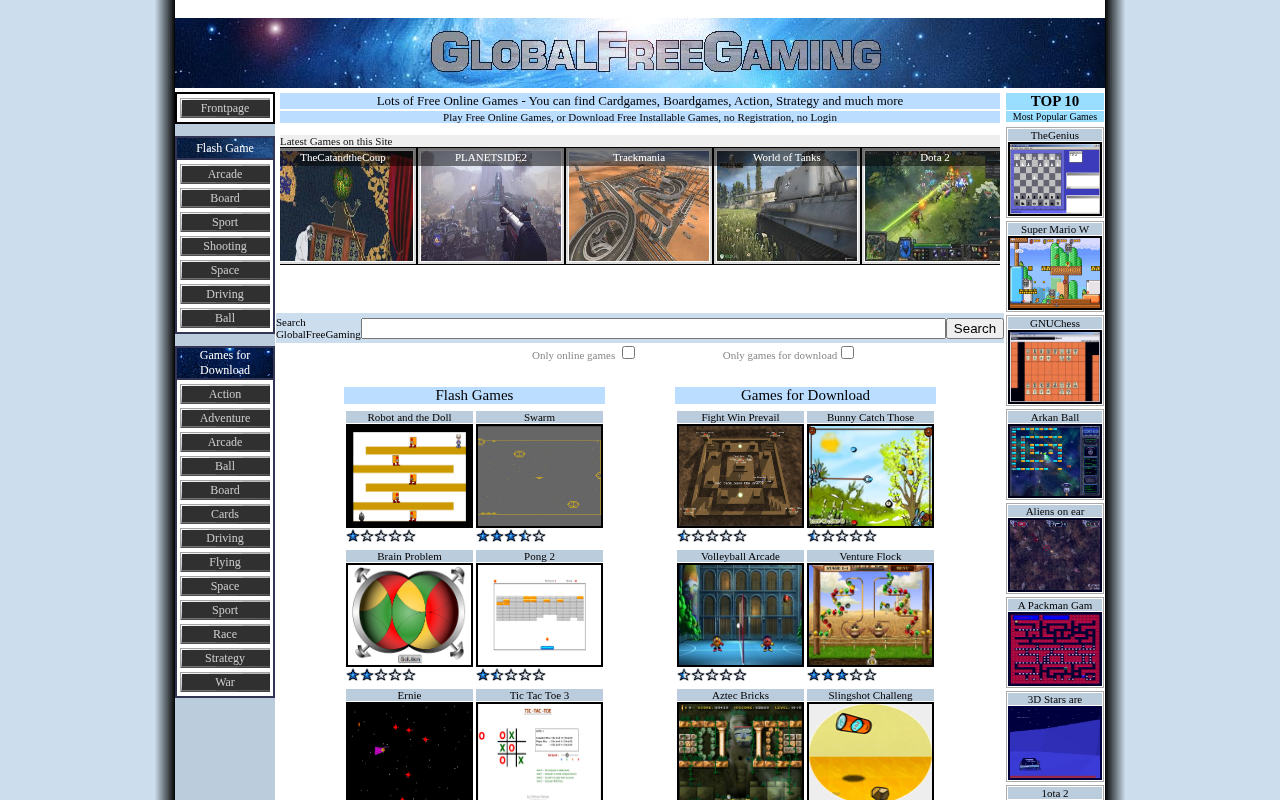Open Swarm flash game image
The width and height of the screenshot is (1280, 800).
pos(539,476)
